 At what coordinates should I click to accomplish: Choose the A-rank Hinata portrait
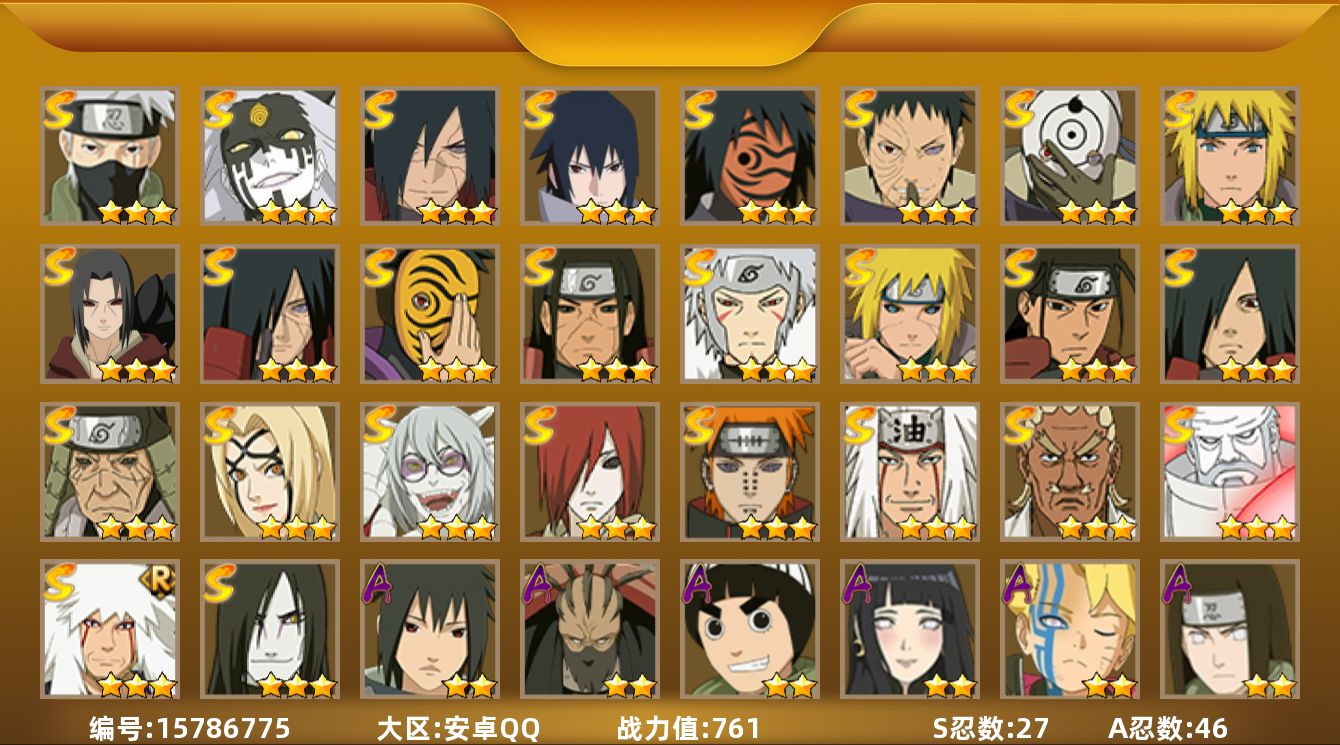click(910, 629)
